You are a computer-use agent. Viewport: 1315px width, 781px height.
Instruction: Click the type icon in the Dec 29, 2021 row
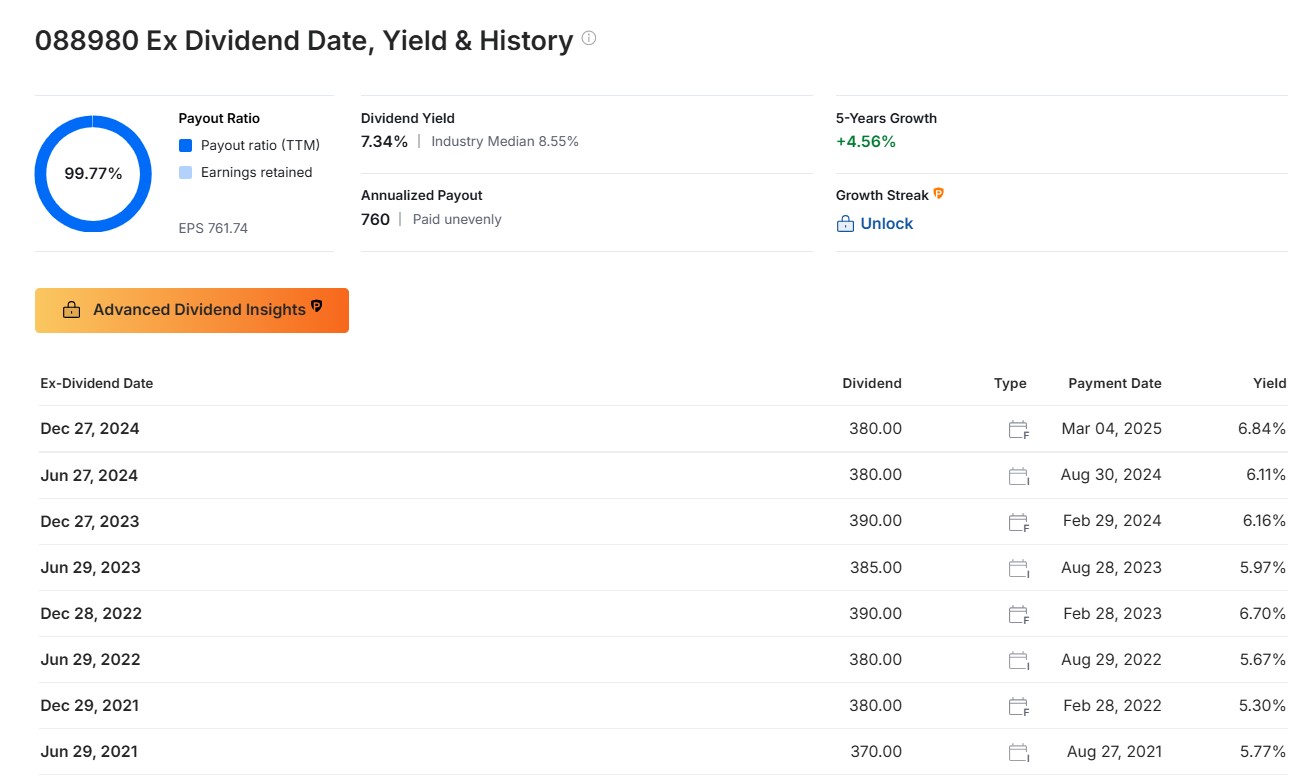pos(1018,705)
